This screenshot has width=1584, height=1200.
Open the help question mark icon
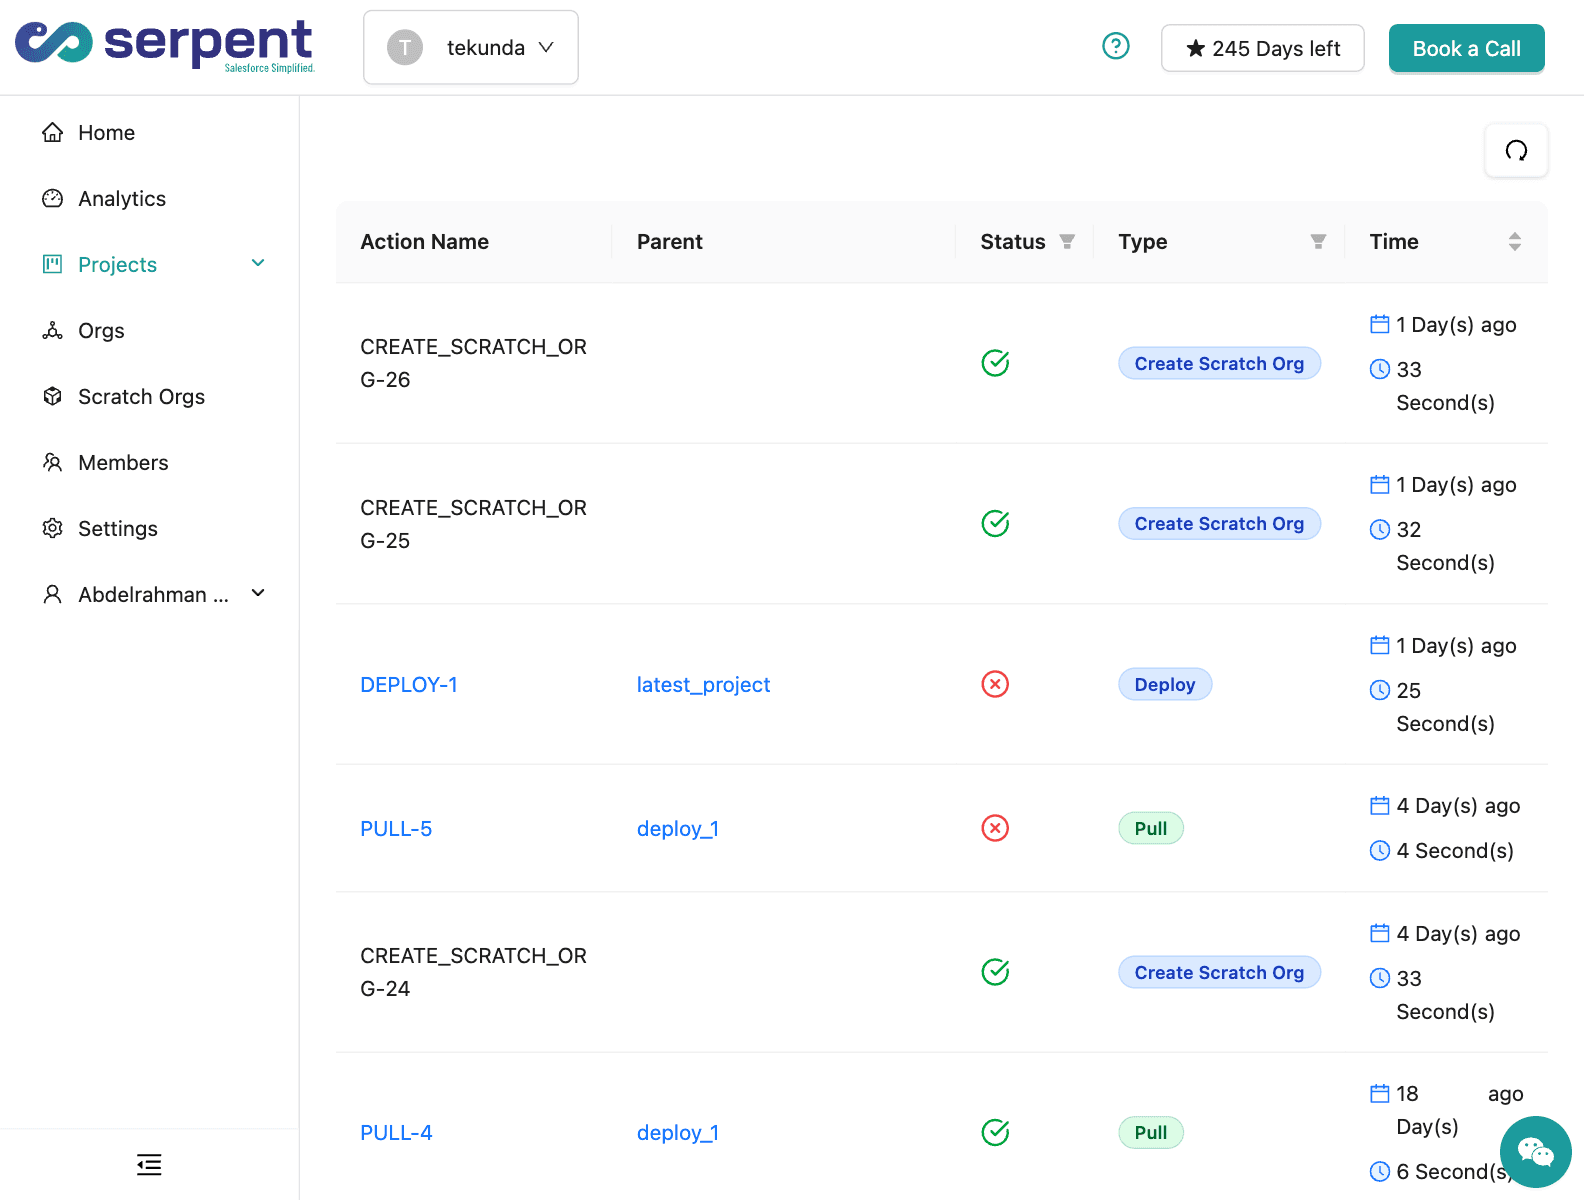tap(1115, 47)
